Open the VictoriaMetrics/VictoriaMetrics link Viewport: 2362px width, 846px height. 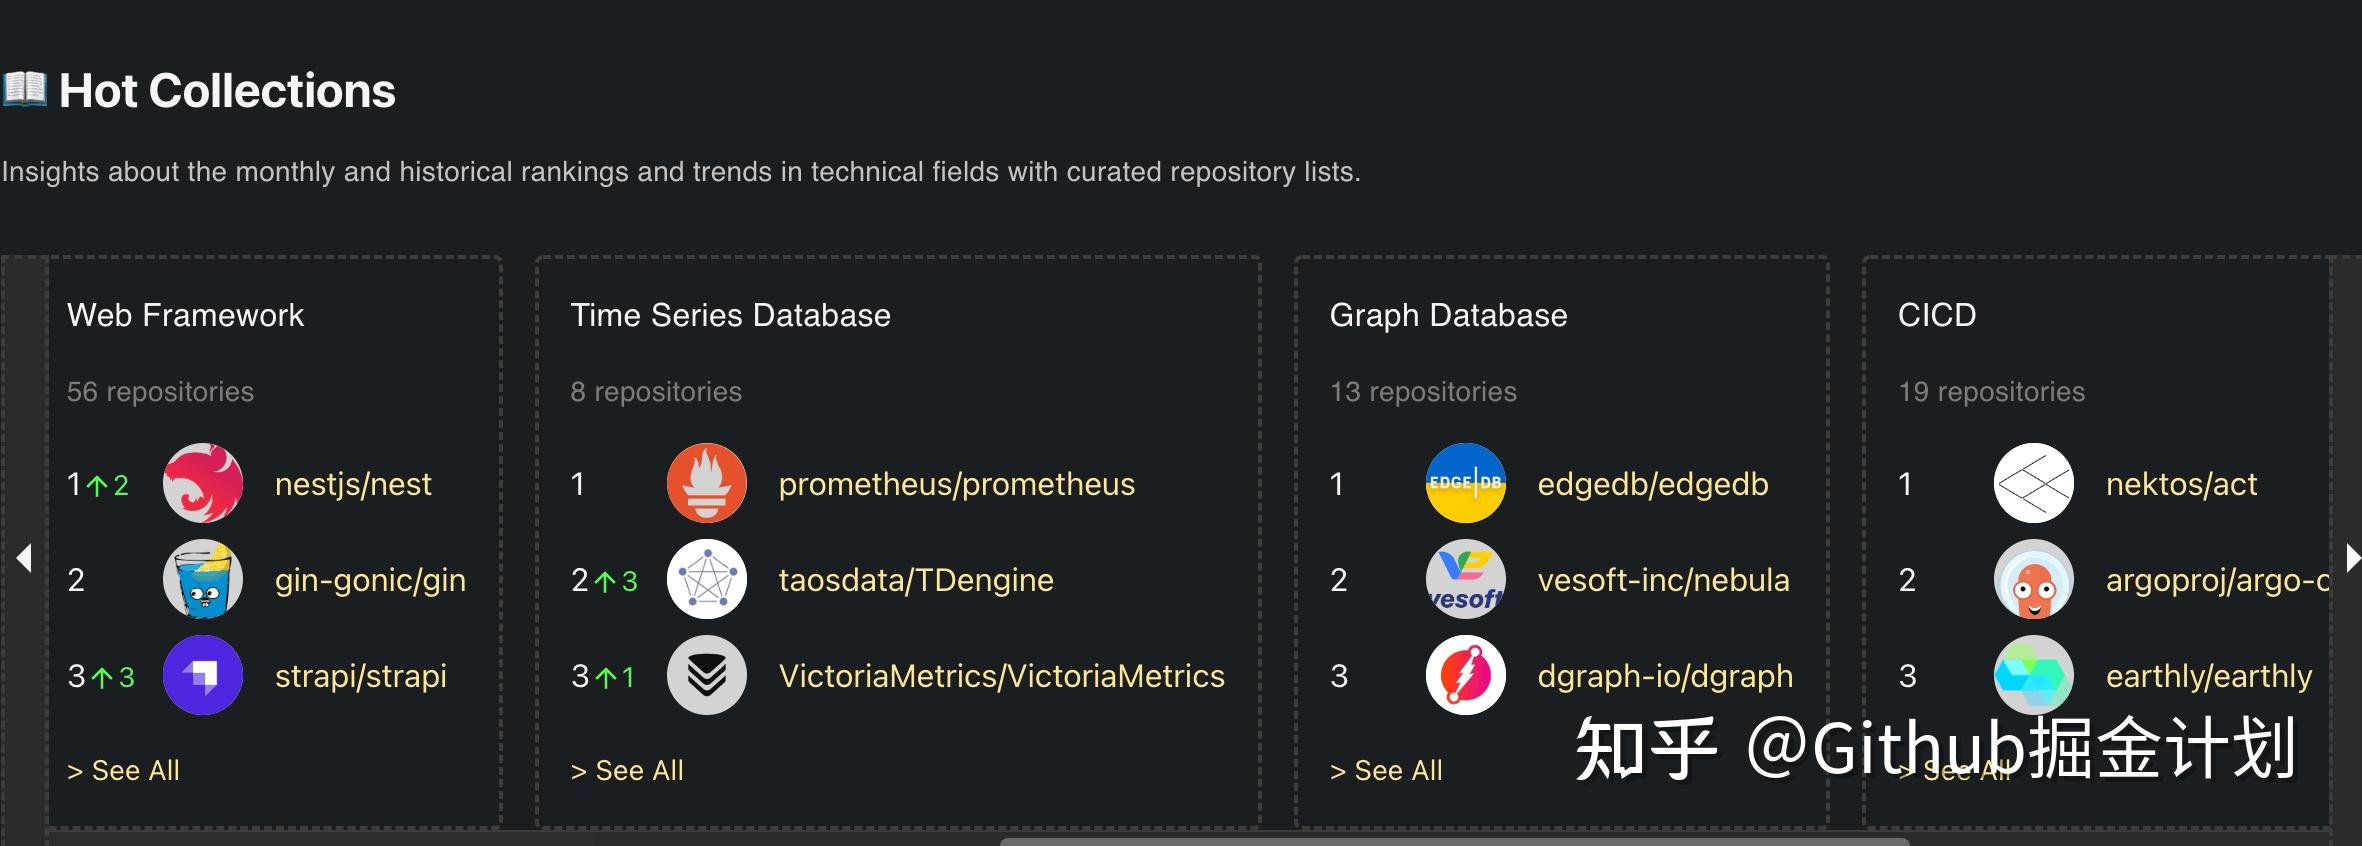(x=1001, y=676)
